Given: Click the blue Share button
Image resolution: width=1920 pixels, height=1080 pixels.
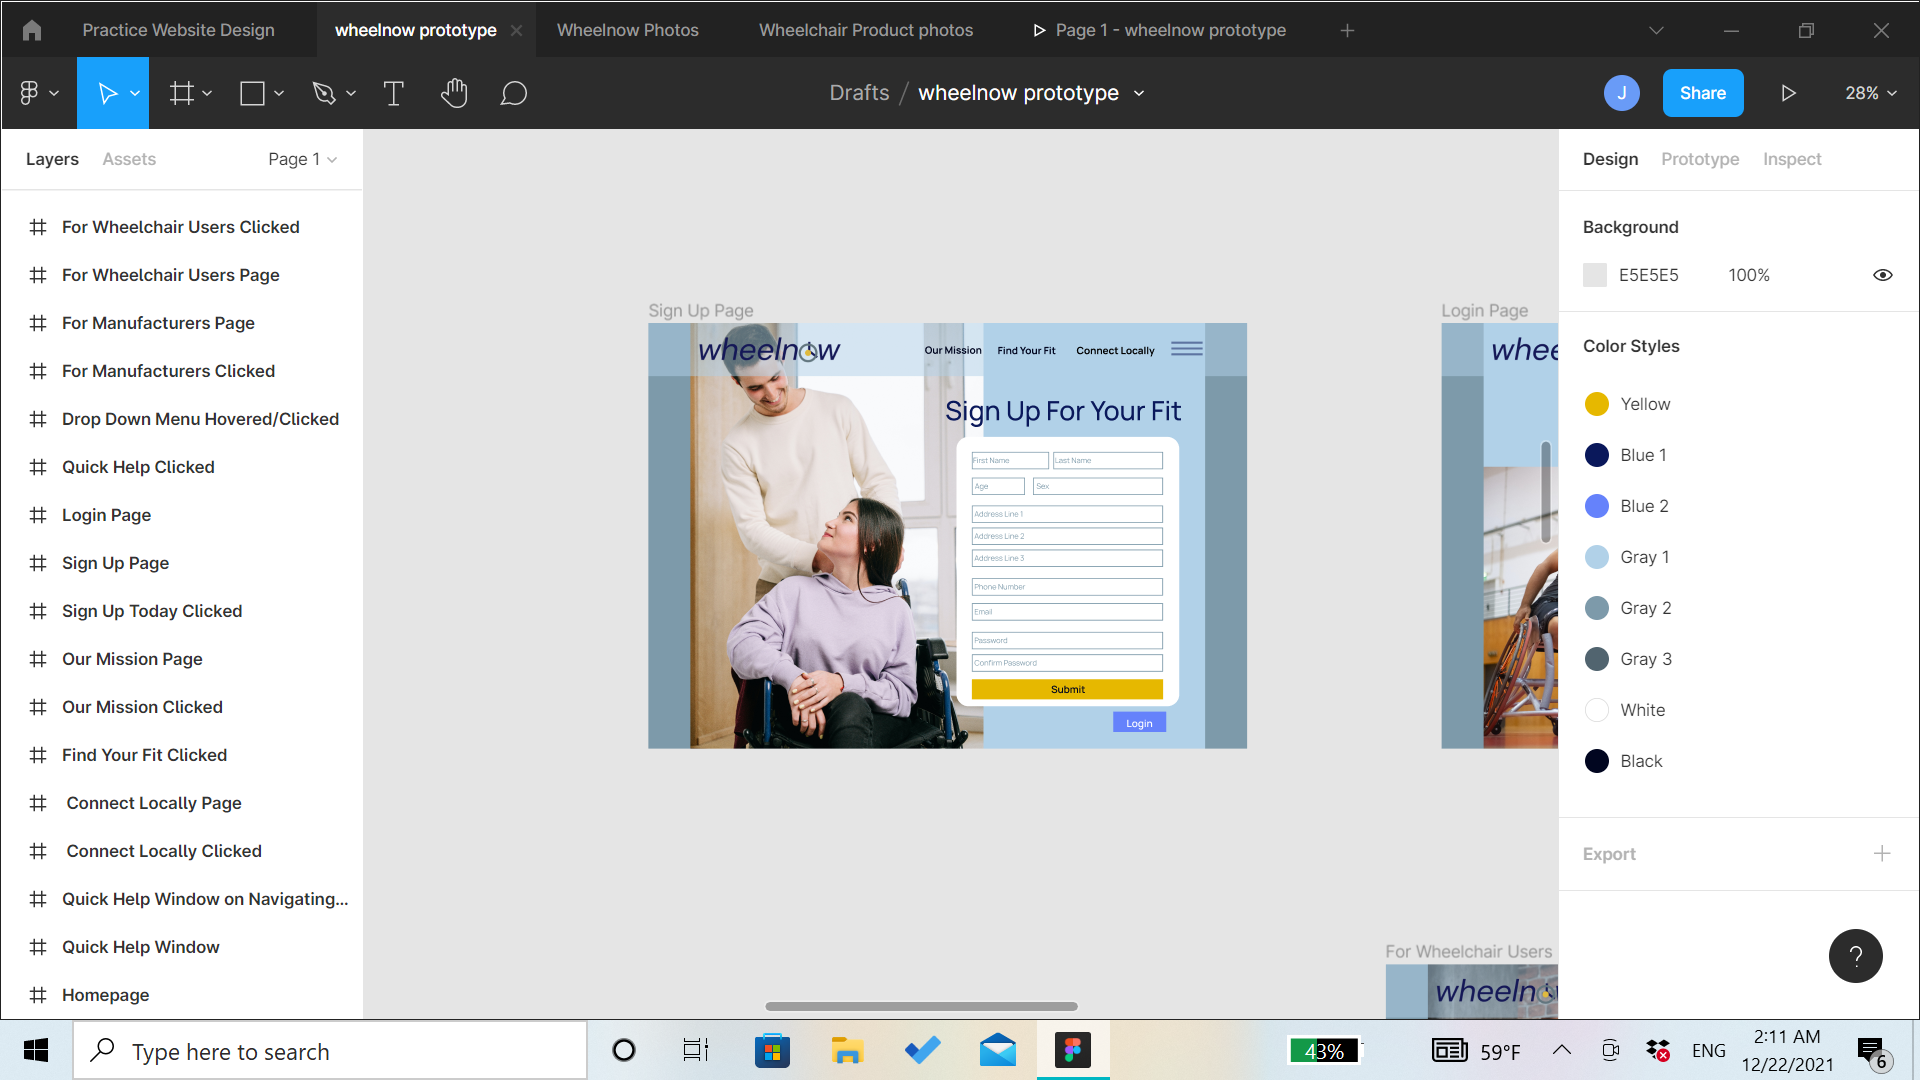Looking at the screenshot, I should click(x=1702, y=93).
